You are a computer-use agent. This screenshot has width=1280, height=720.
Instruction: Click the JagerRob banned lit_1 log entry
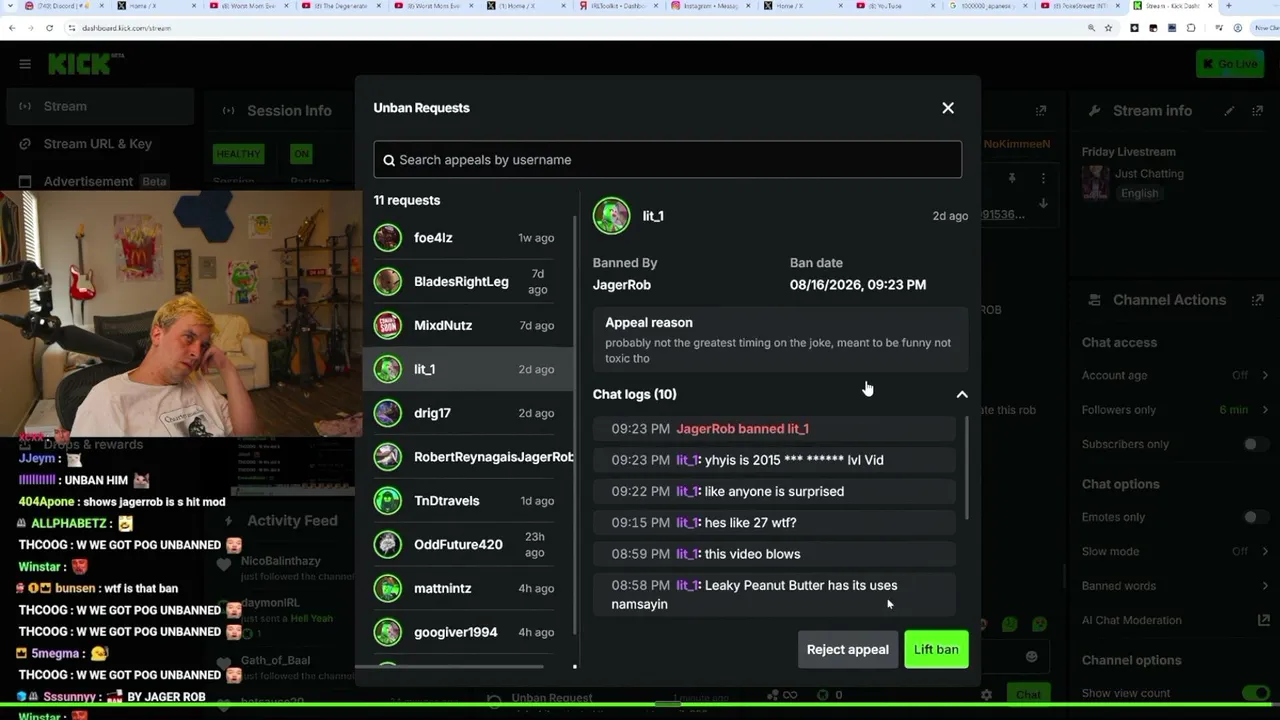(x=774, y=429)
